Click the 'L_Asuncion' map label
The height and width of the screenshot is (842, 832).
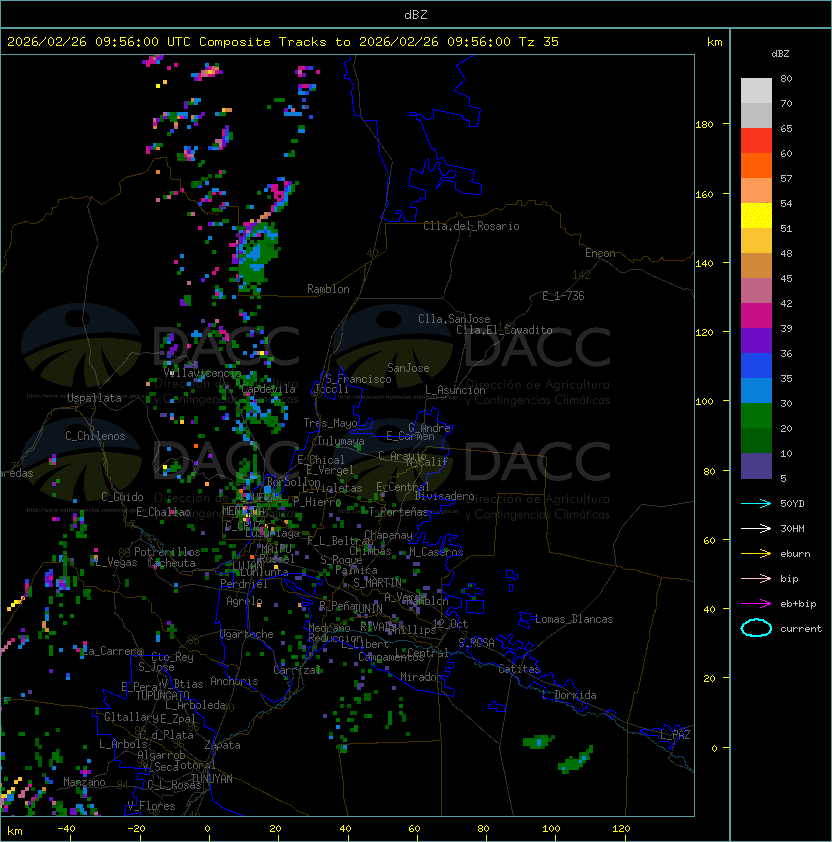(455, 390)
